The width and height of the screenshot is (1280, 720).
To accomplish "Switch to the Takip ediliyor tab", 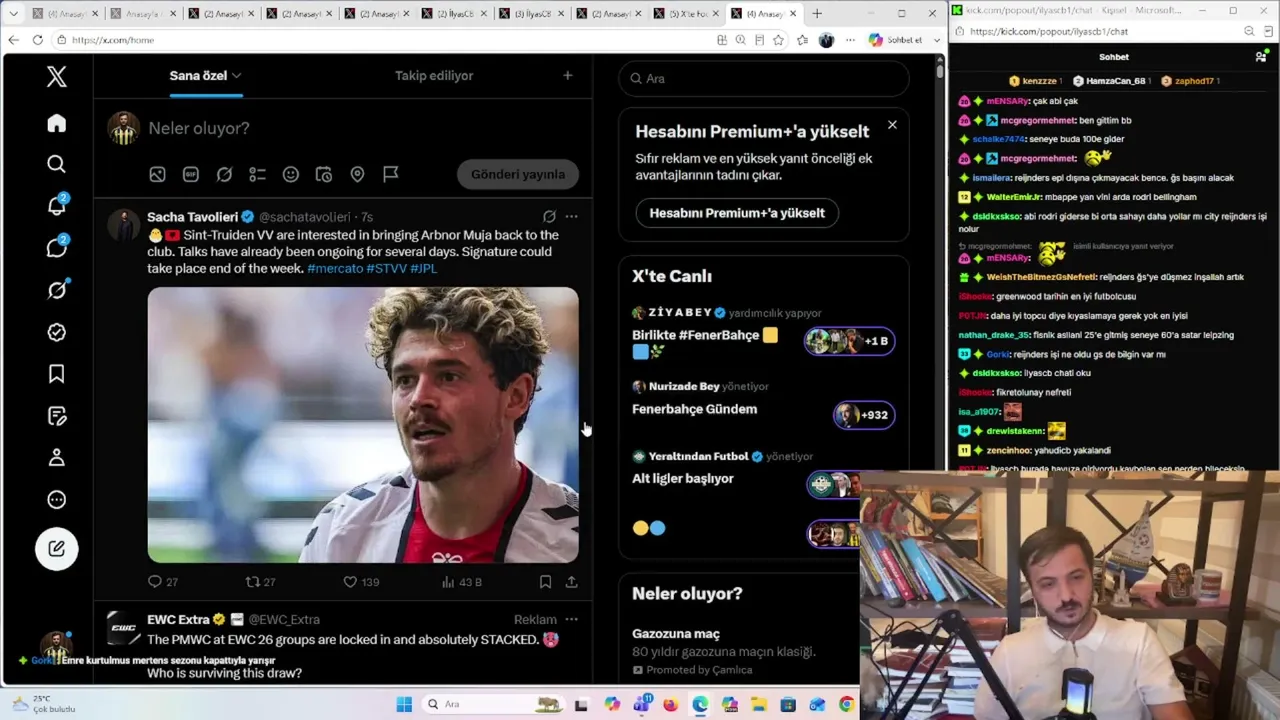I will [434, 76].
